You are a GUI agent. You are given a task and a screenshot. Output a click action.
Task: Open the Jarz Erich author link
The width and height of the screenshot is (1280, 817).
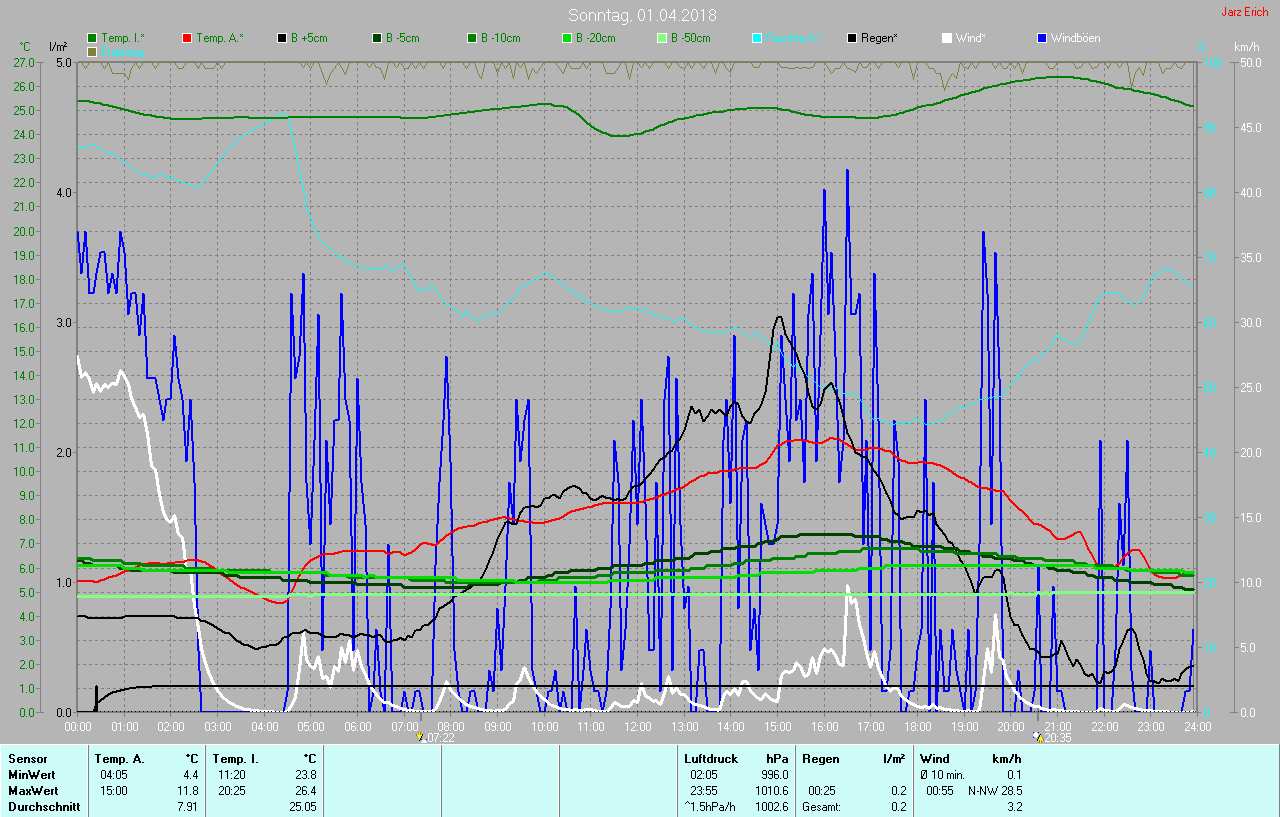pyautogui.click(x=1244, y=12)
